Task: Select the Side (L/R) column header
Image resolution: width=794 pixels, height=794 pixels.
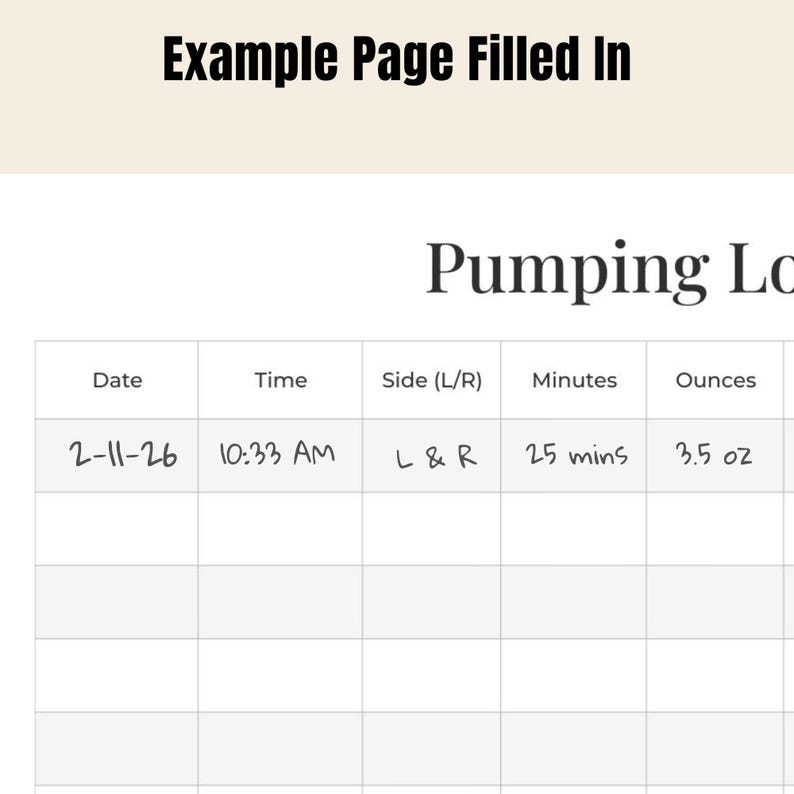Action: 432,380
